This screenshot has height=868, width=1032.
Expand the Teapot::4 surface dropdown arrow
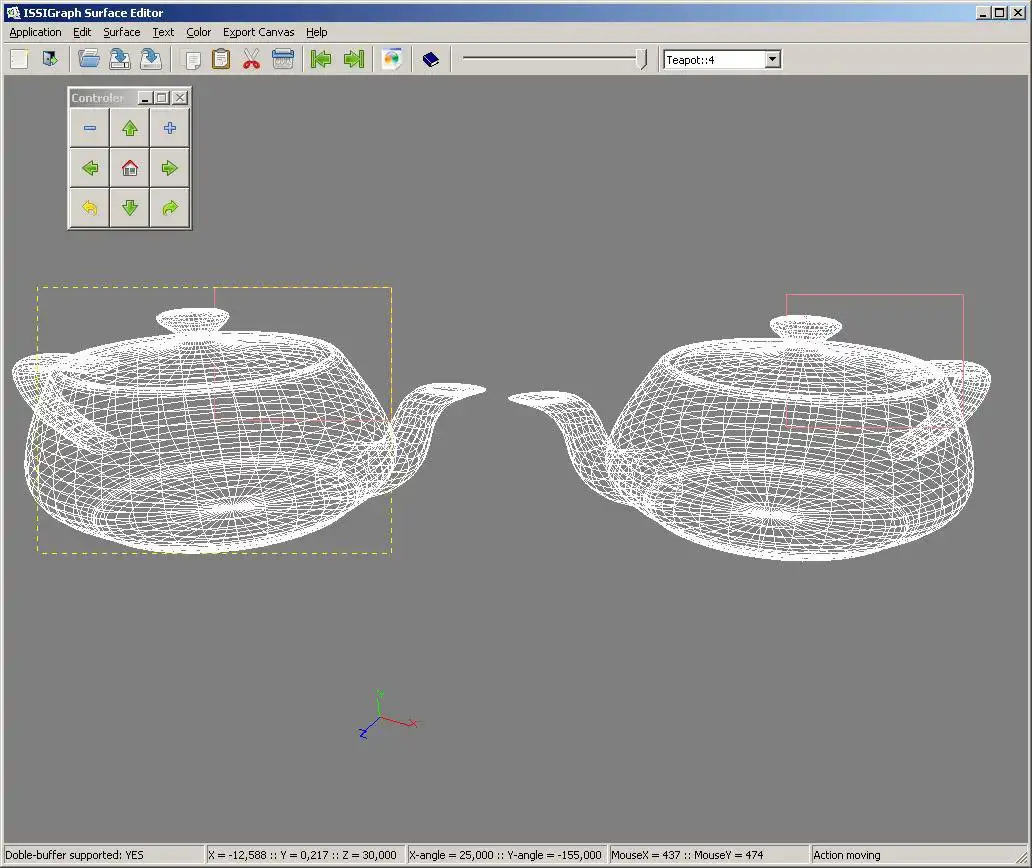tap(773, 59)
